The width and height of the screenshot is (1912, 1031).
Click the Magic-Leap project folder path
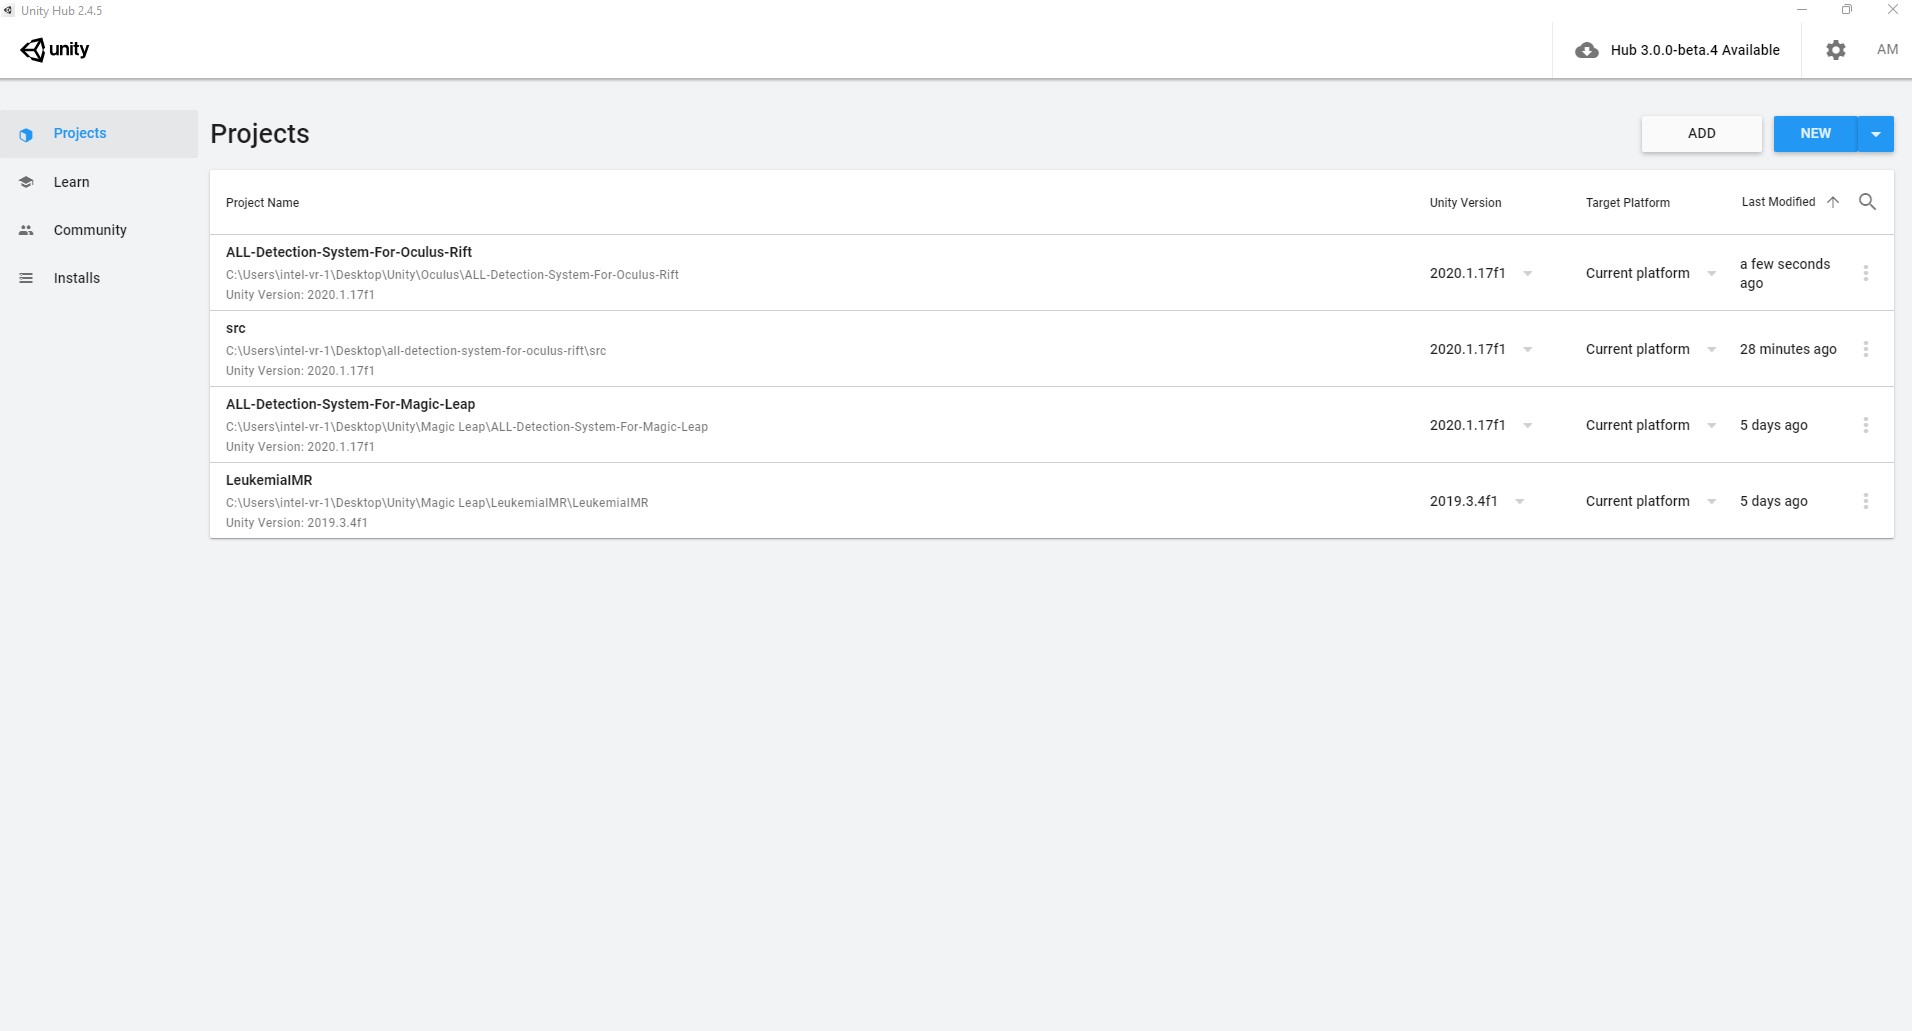pyautogui.click(x=467, y=427)
